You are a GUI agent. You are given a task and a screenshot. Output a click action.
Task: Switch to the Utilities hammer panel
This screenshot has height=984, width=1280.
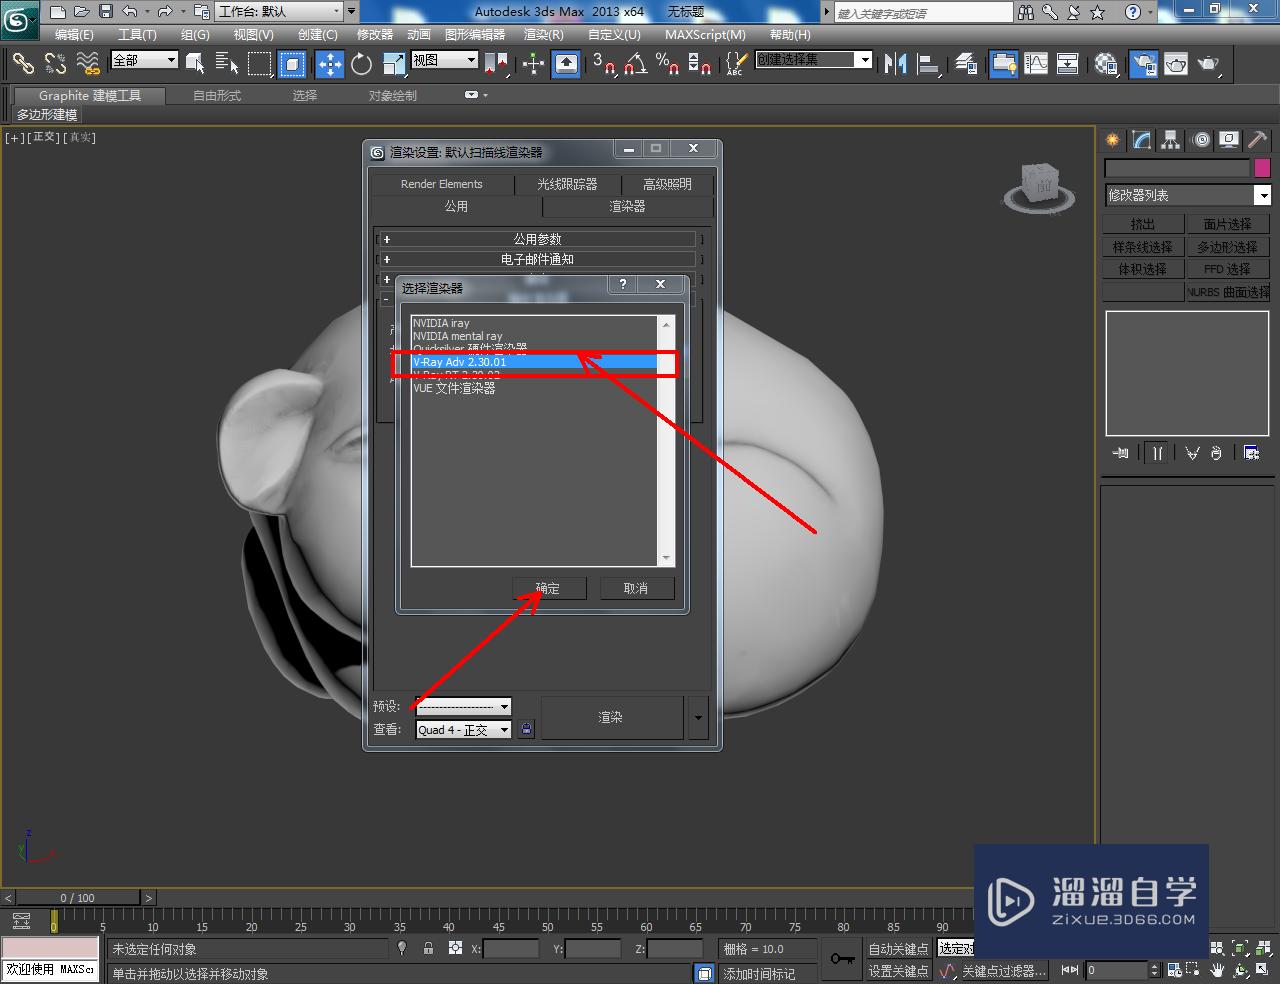[x=1257, y=140]
